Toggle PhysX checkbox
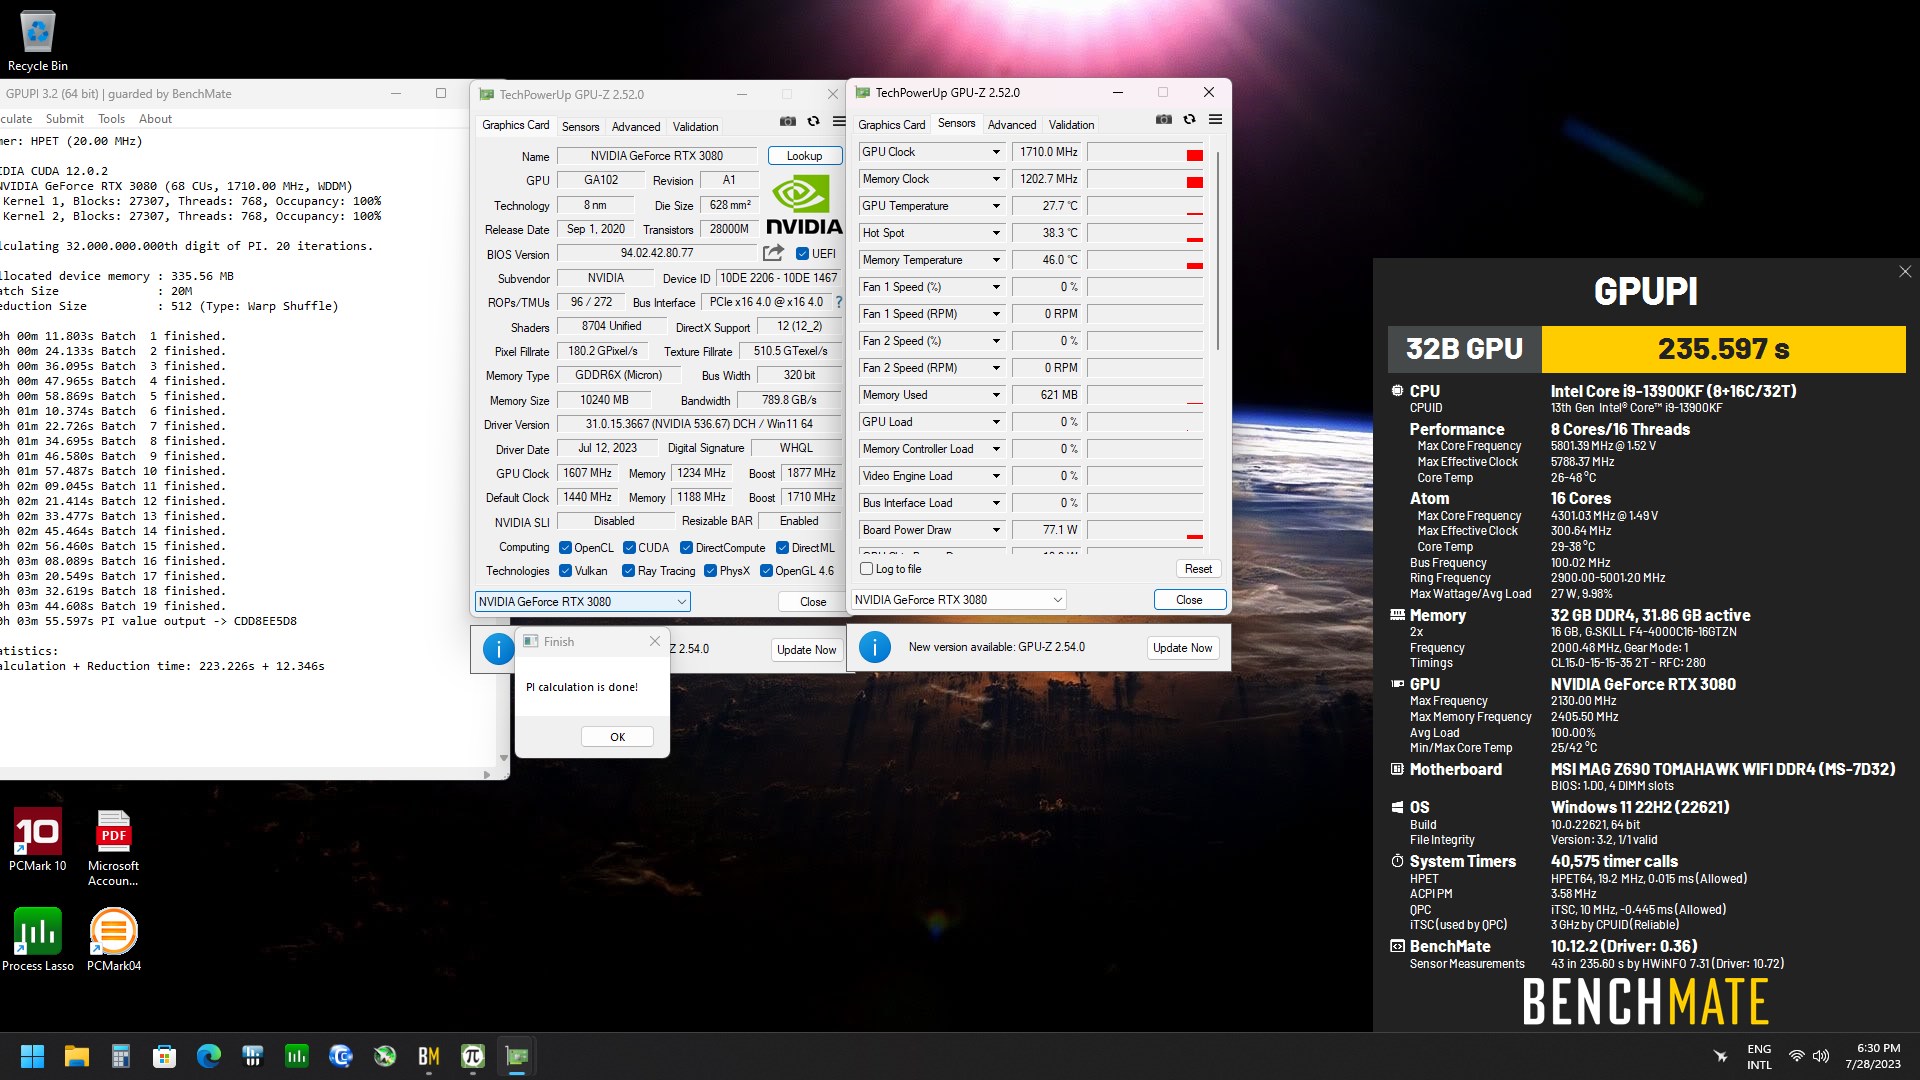This screenshot has width=1920, height=1080. [x=710, y=571]
